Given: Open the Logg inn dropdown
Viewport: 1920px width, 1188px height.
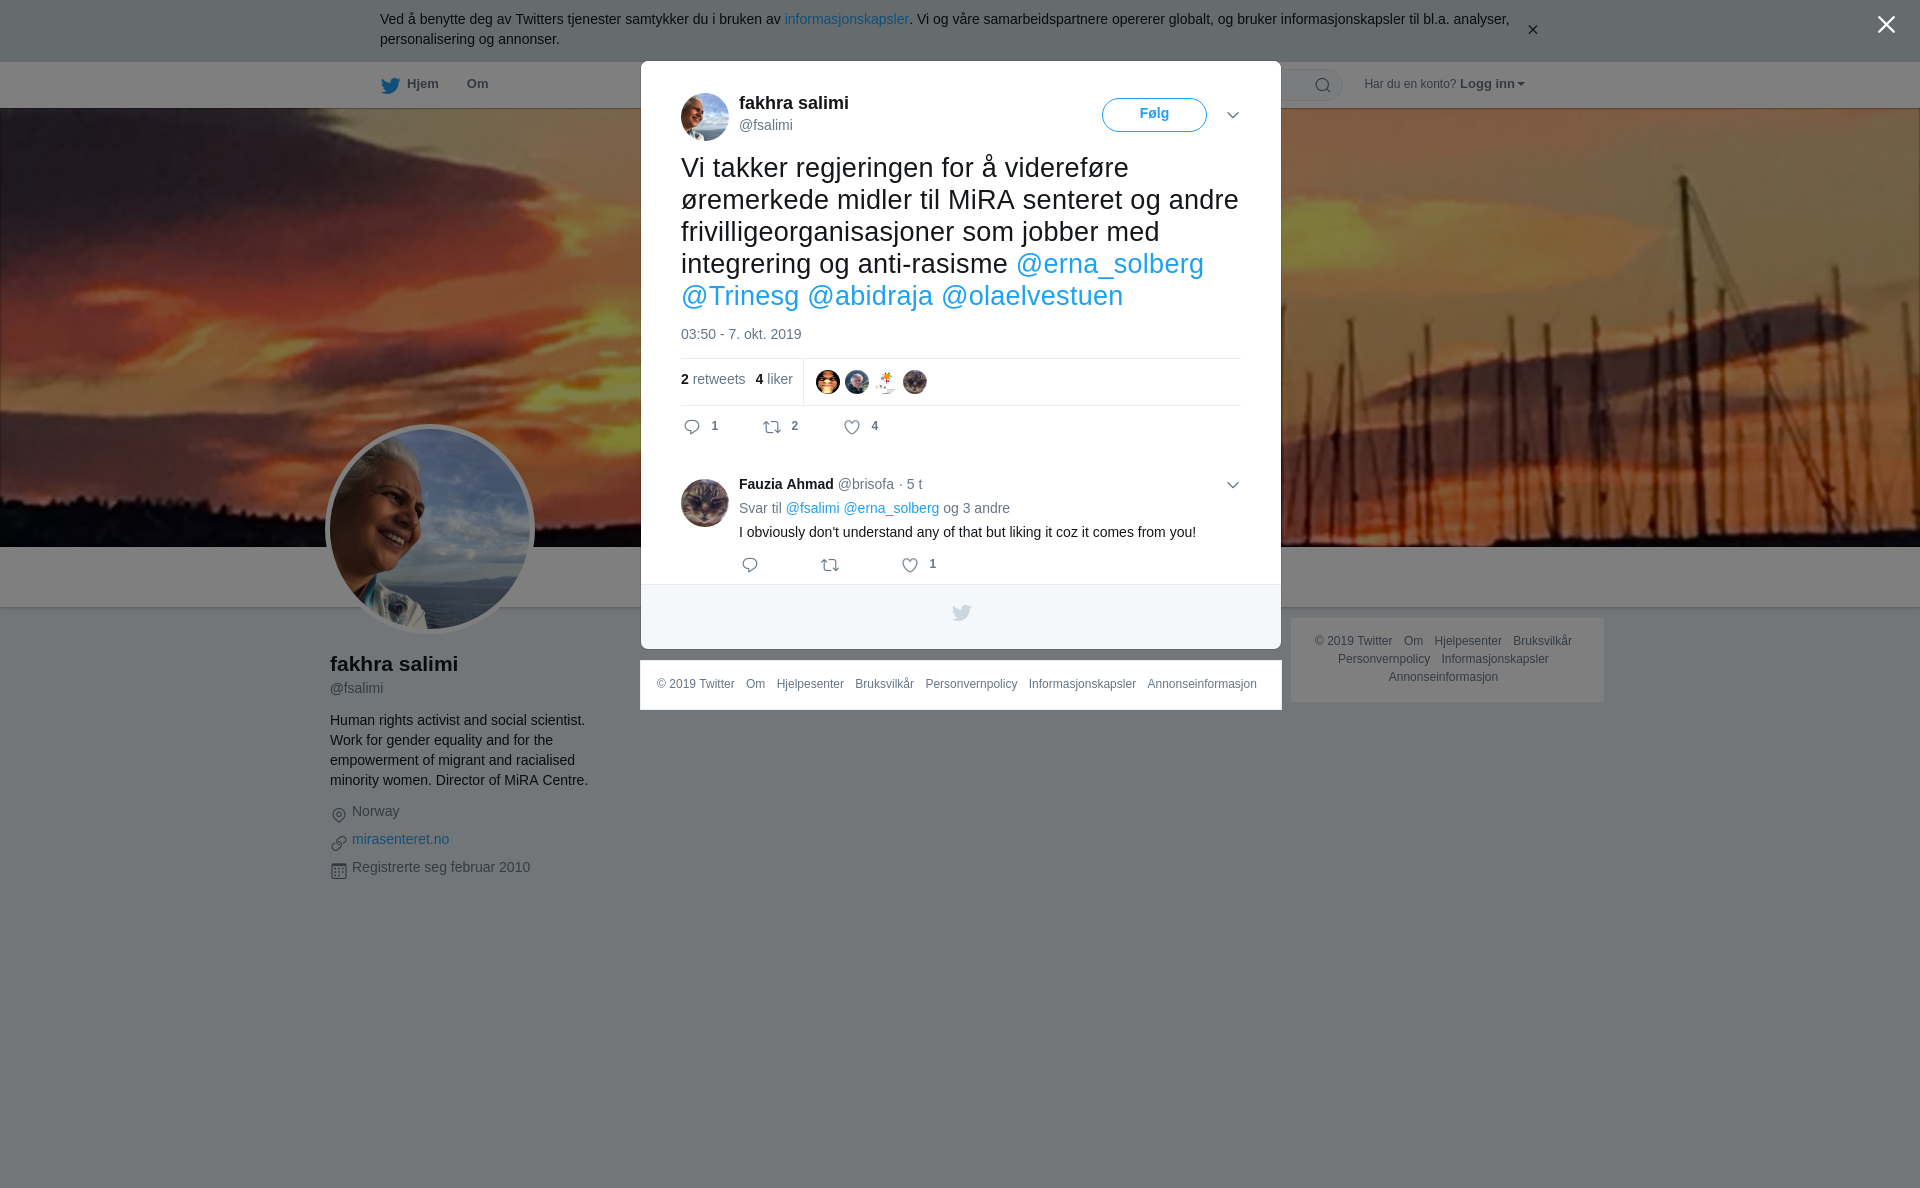Looking at the screenshot, I should point(1492,84).
